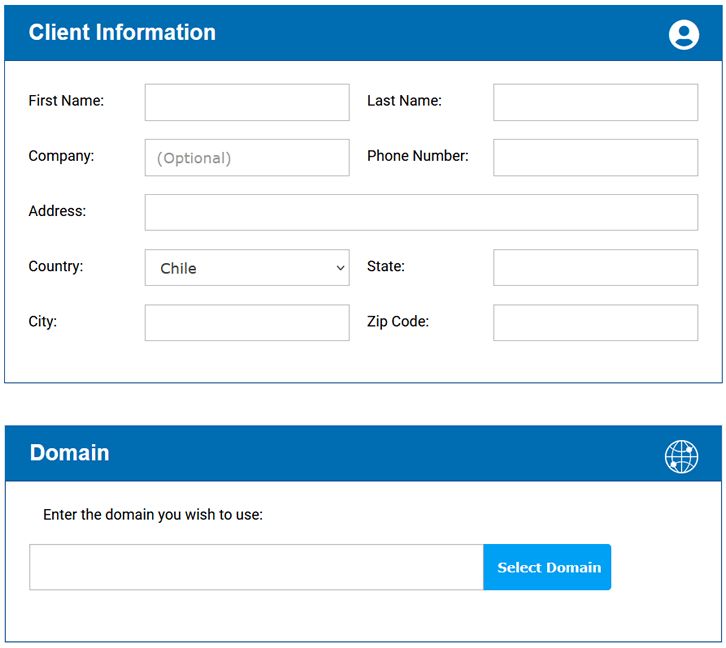This screenshot has width=726, height=648.
Task: Click inside the Address field
Action: pos(421,212)
